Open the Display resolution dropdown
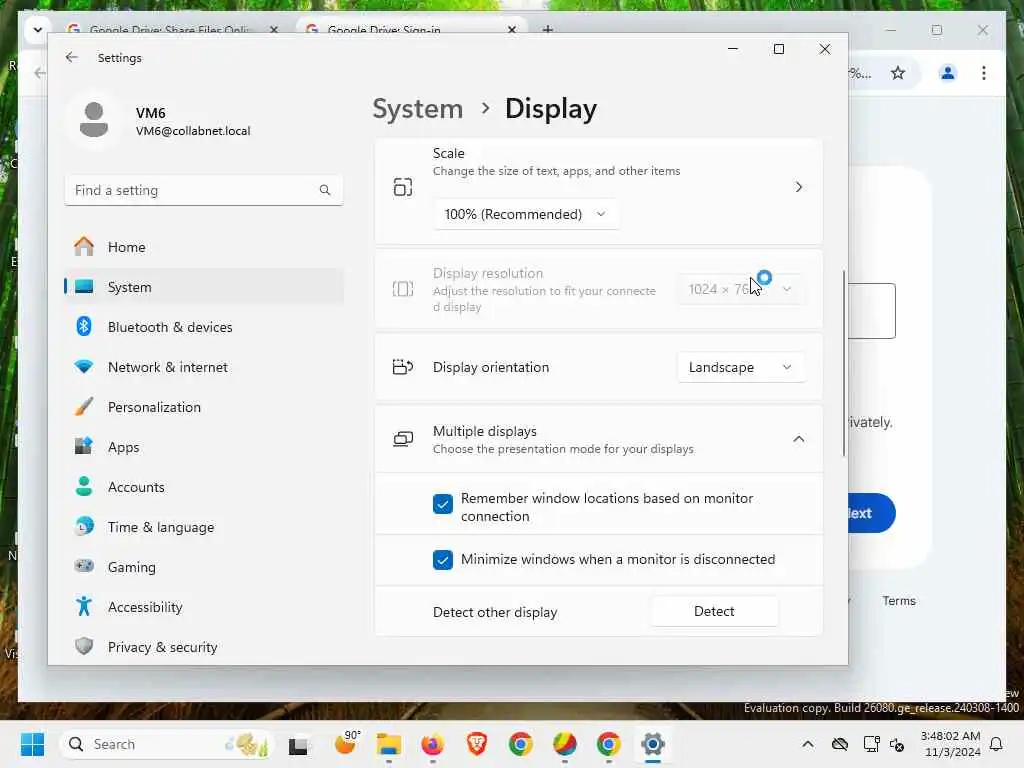Screen dimensions: 1024x768 (741, 289)
